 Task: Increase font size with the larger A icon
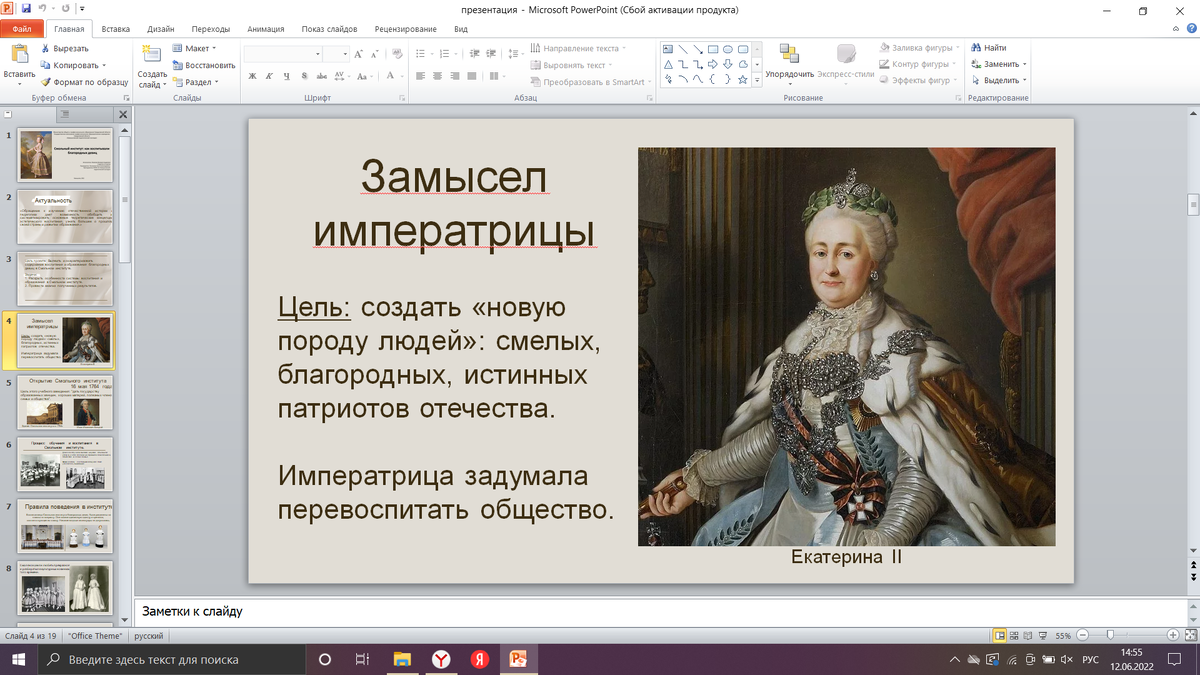360,54
